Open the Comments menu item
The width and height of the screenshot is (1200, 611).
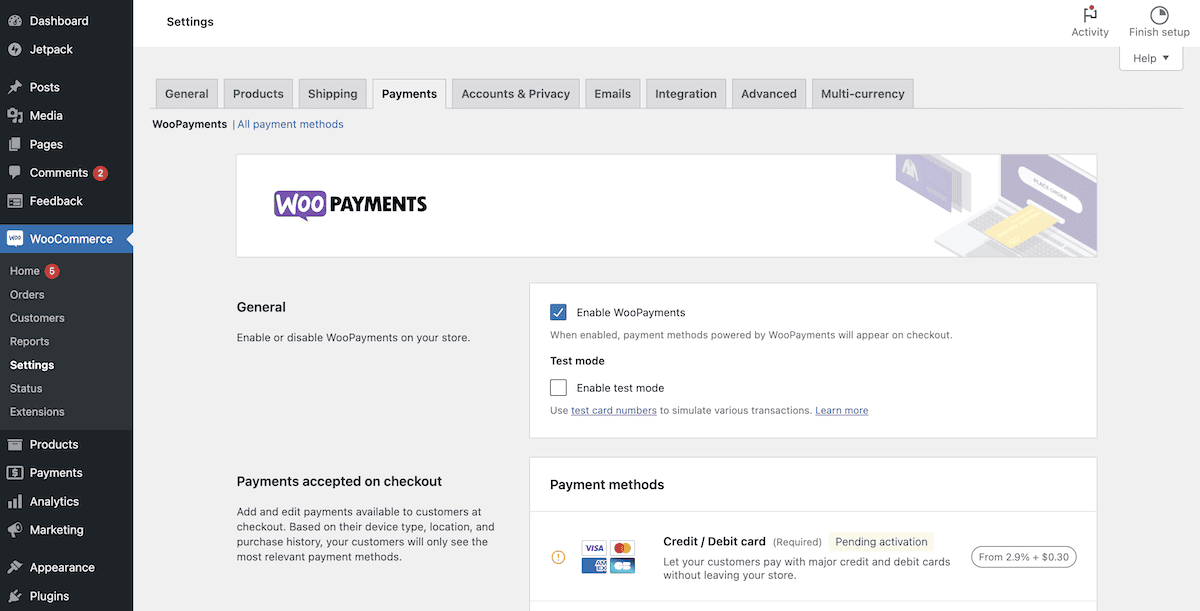pyautogui.click(x=59, y=173)
